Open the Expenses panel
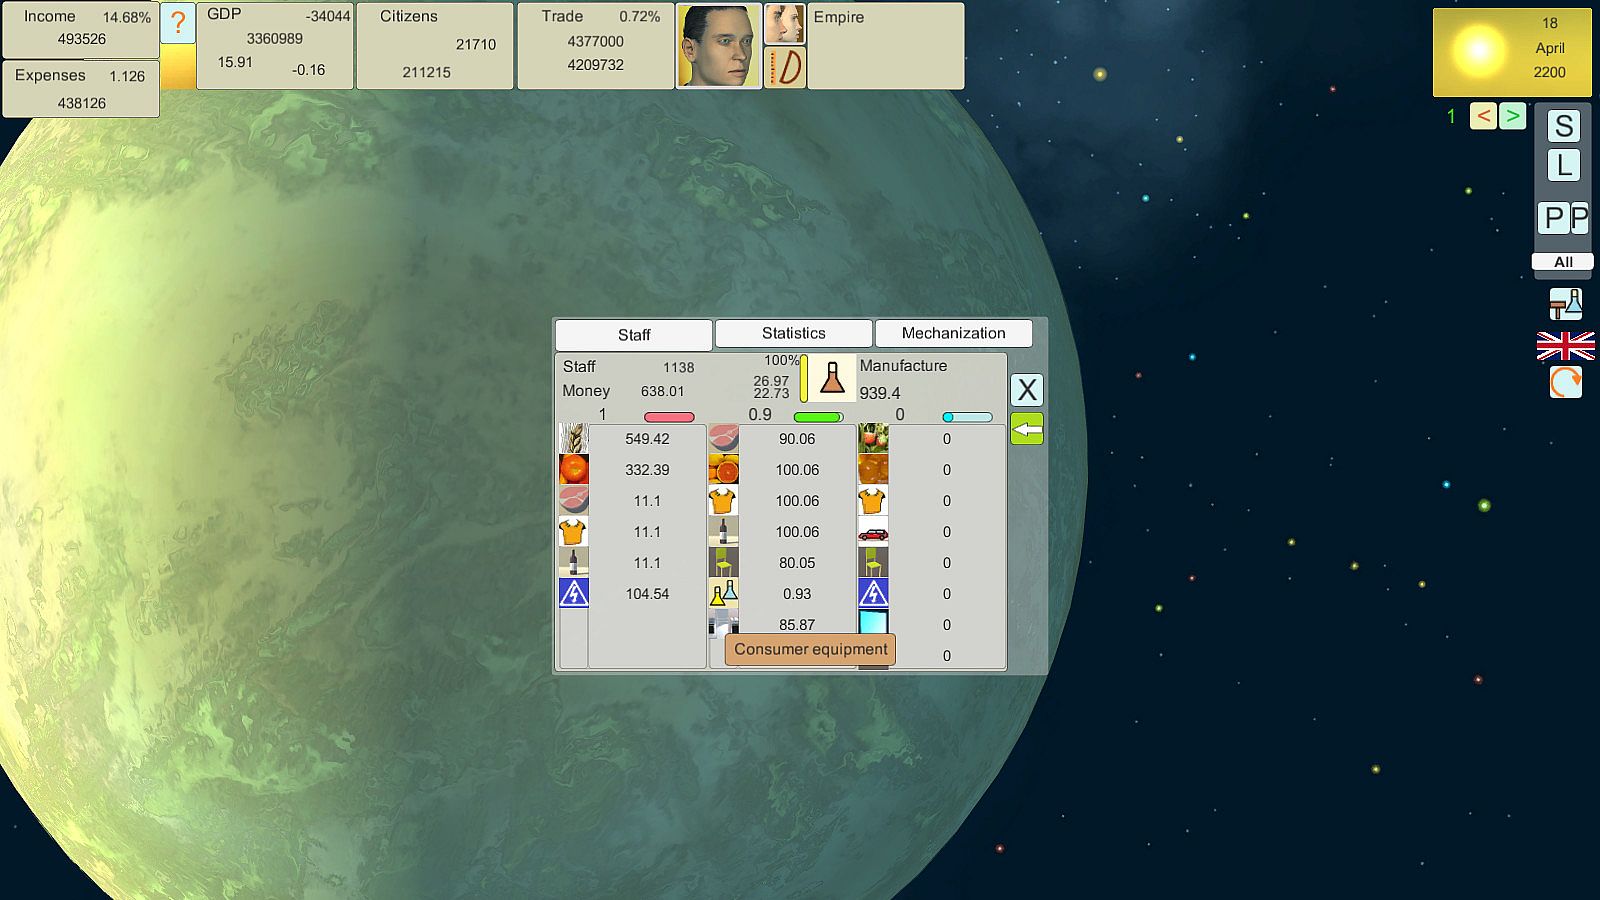Screen dimensions: 1600x900 (81, 89)
